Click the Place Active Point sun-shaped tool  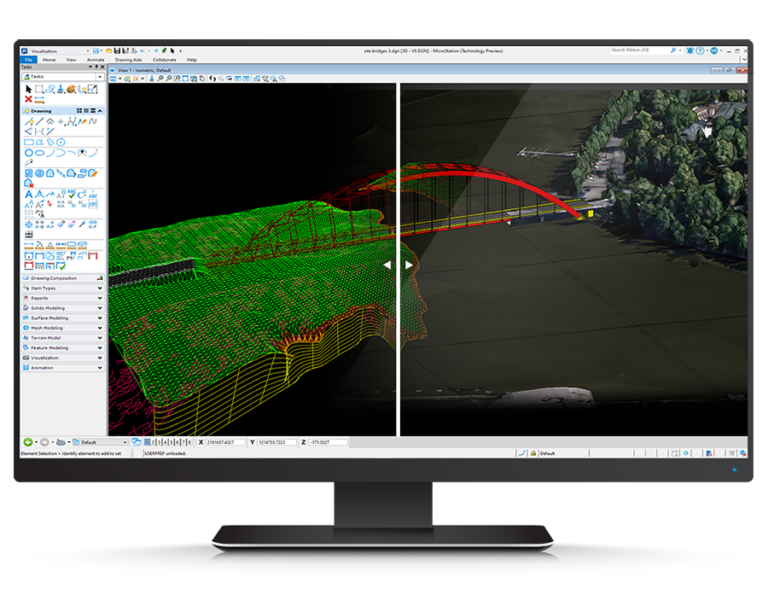(29, 224)
